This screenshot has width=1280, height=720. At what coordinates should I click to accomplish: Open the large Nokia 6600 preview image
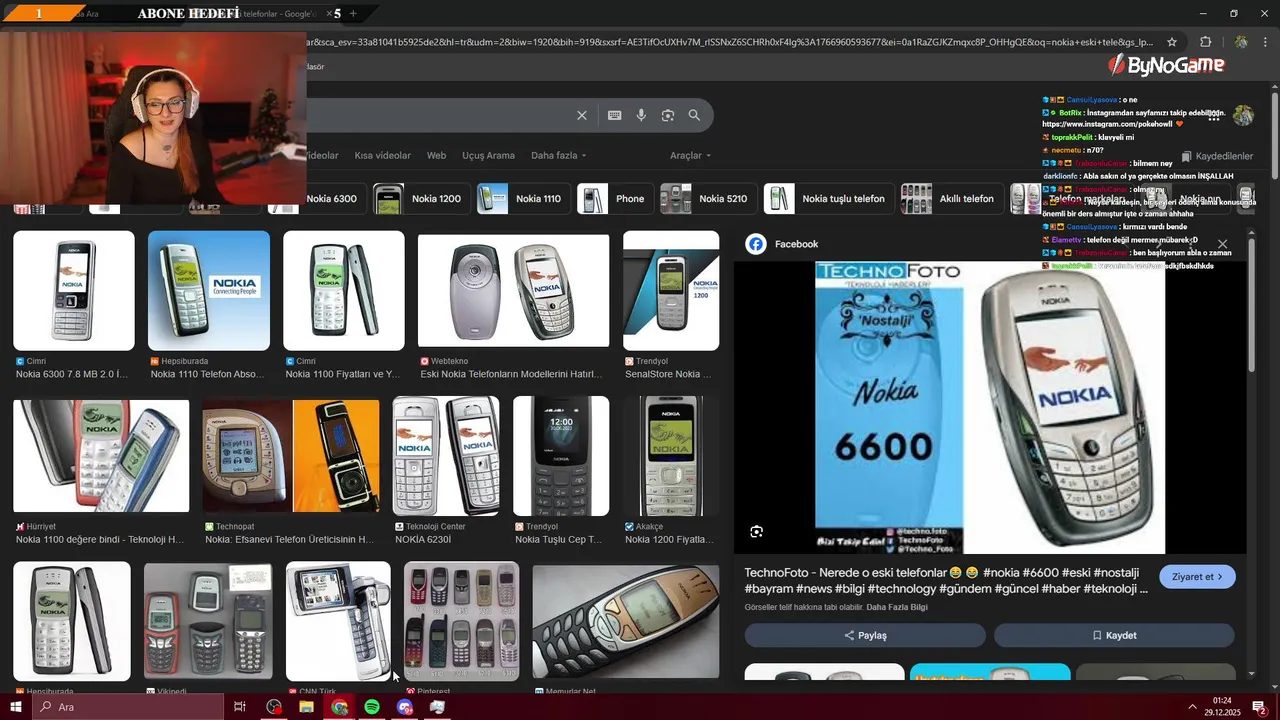(x=990, y=407)
